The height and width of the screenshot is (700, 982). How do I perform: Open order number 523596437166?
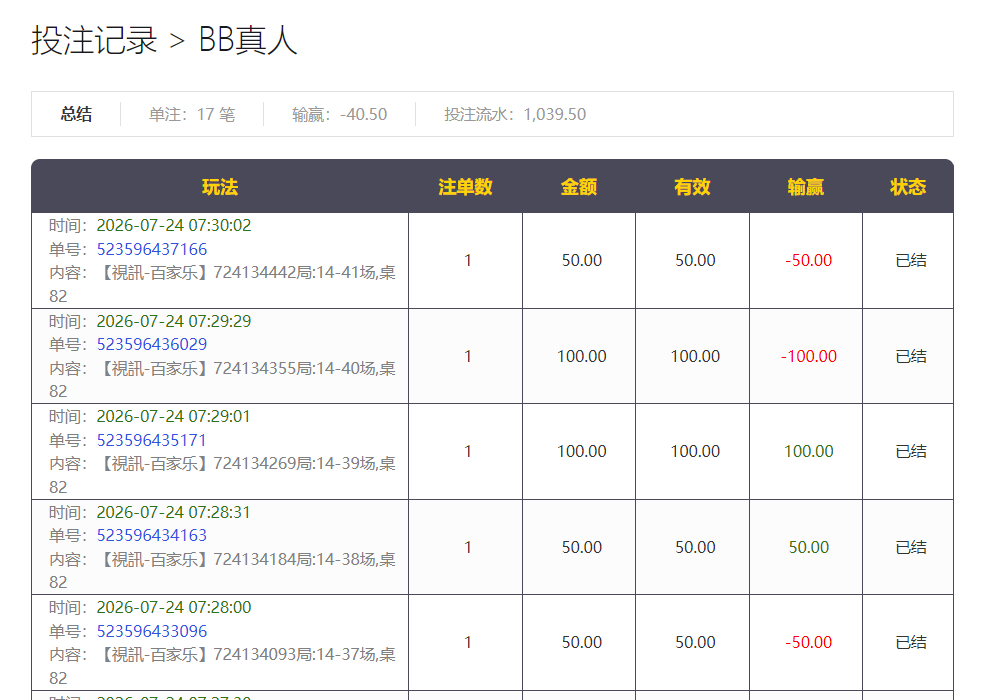click(152, 249)
